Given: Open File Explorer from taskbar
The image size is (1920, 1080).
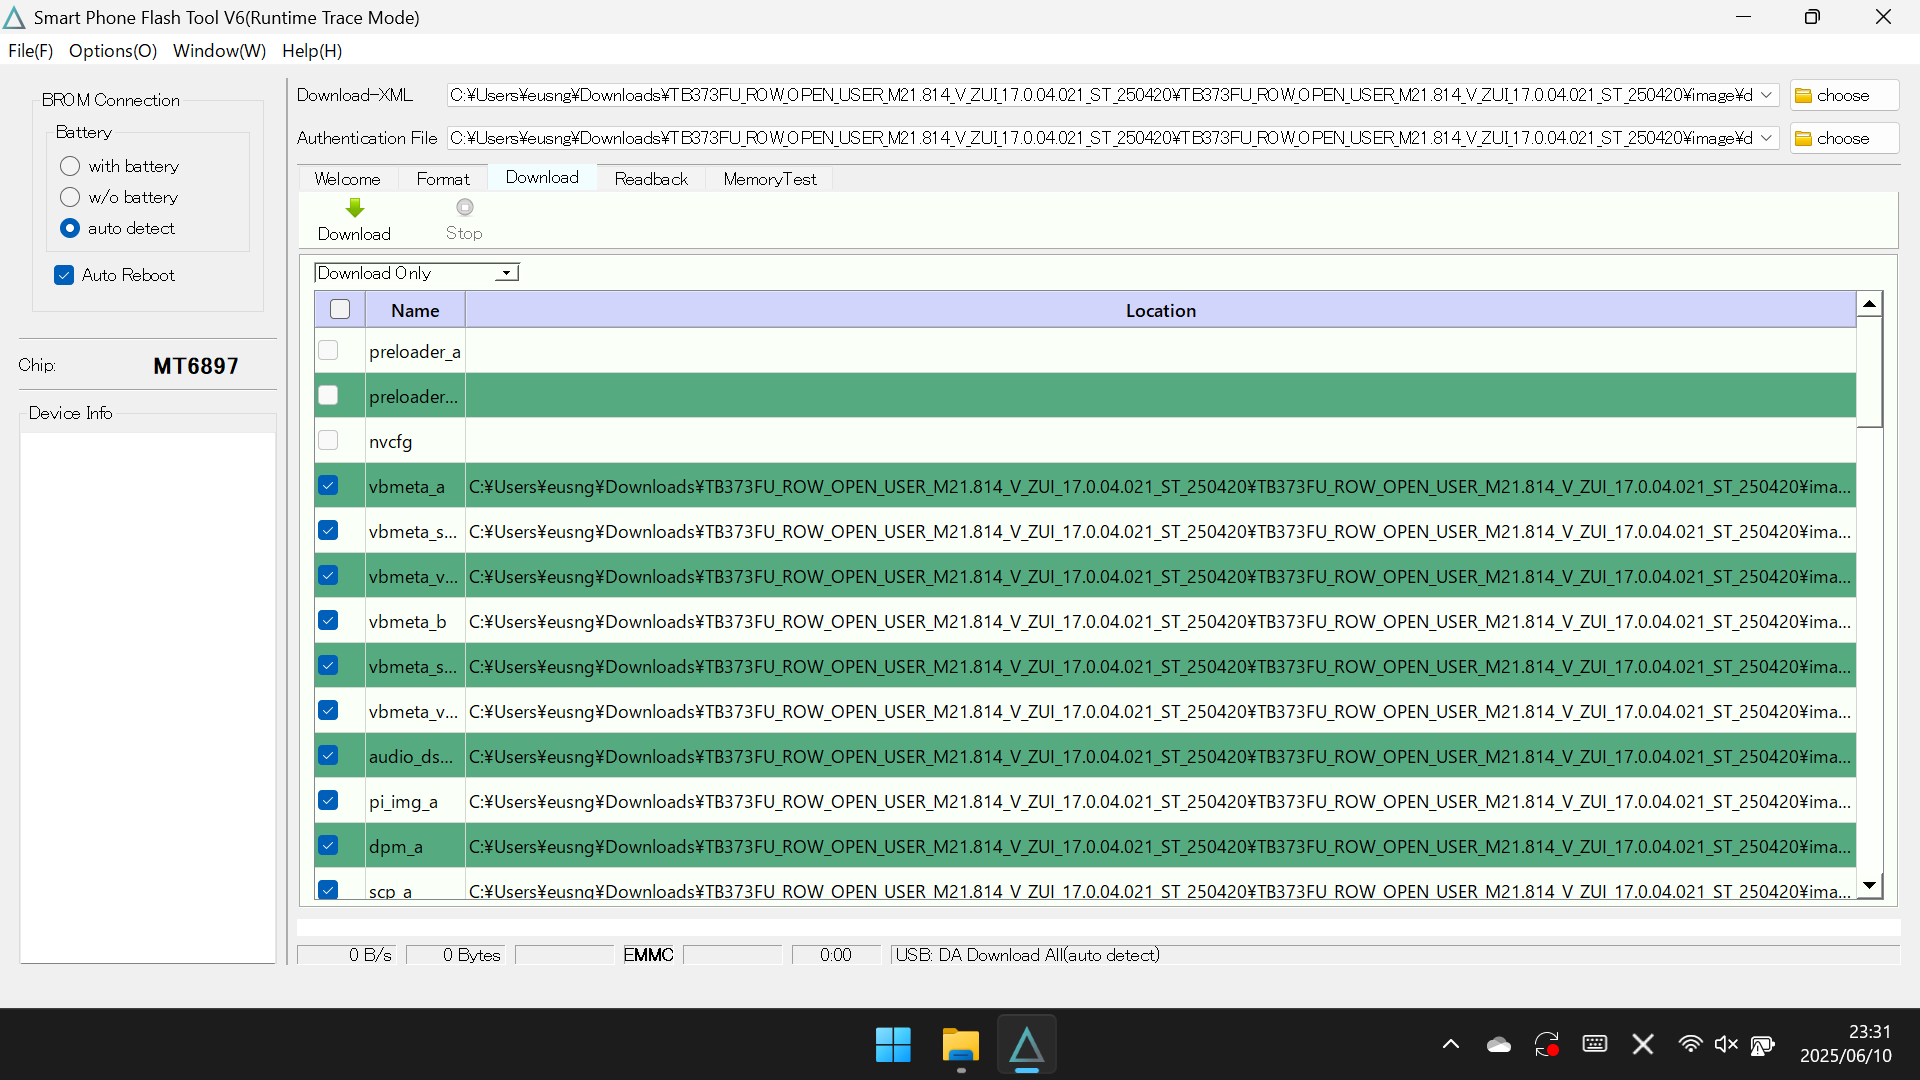Looking at the screenshot, I should 960,1045.
